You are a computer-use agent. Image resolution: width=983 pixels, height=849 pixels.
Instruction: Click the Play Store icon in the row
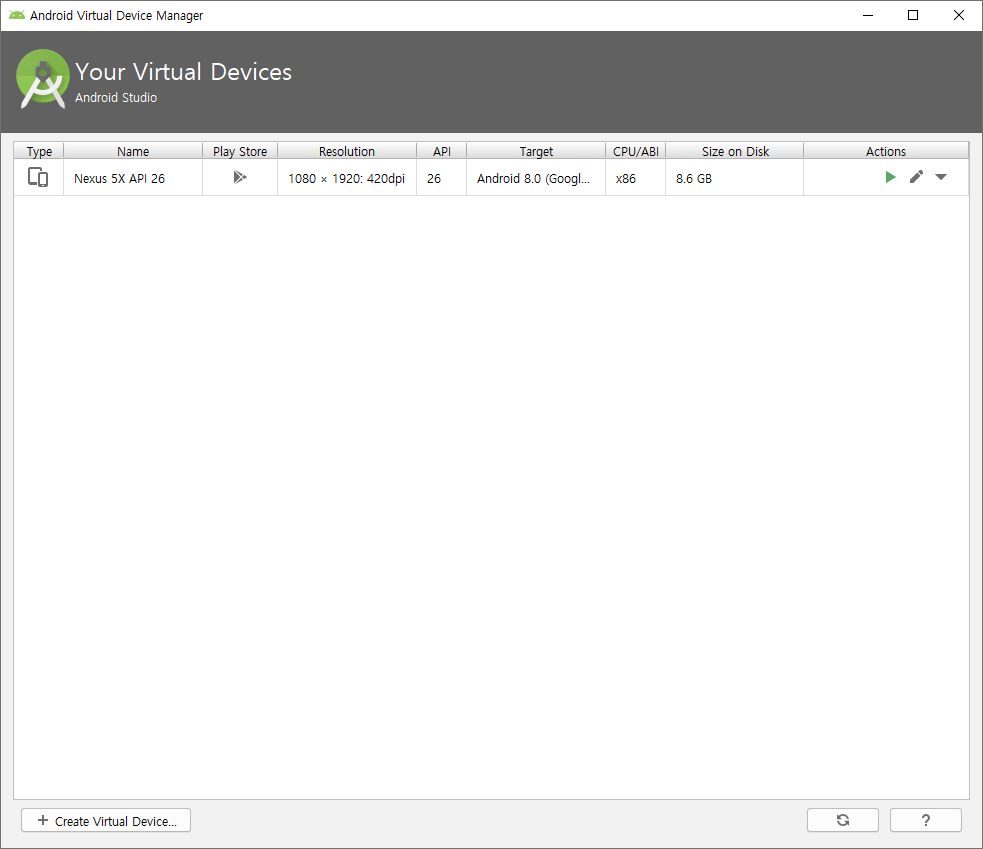tap(239, 177)
